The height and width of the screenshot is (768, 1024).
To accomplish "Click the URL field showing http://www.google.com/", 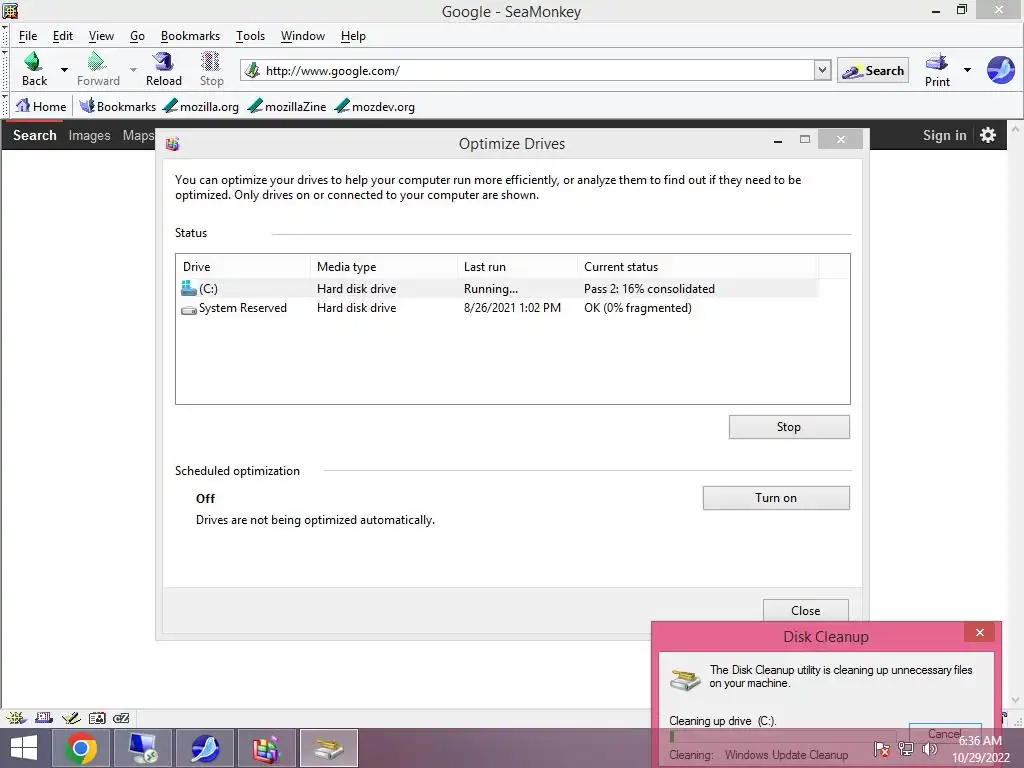I will (528, 71).
